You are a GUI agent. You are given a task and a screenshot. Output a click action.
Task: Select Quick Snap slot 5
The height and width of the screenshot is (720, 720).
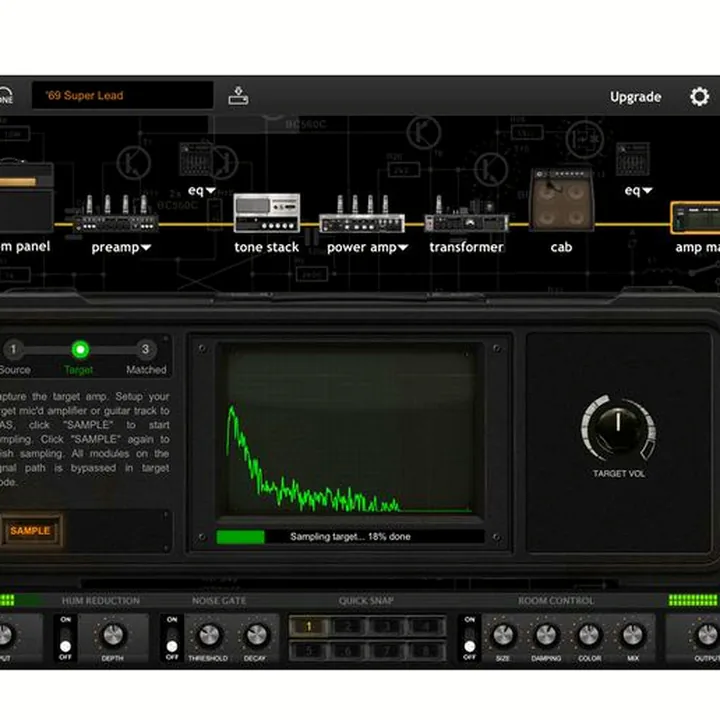[x=309, y=651]
